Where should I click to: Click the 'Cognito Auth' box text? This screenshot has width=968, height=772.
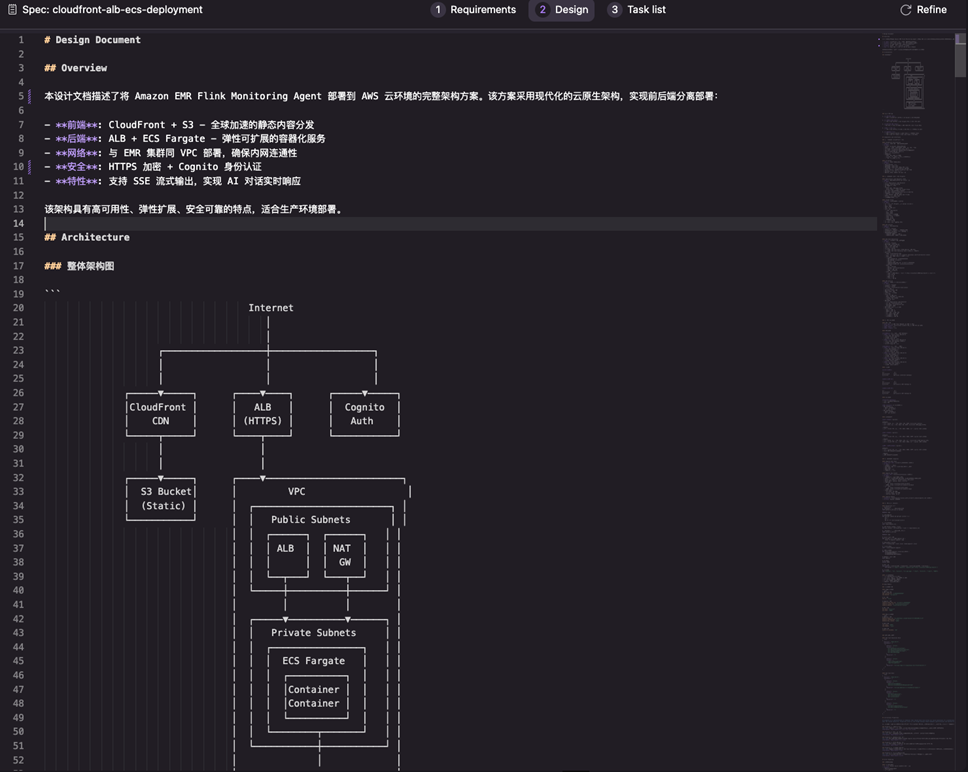click(x=364, y=414)
